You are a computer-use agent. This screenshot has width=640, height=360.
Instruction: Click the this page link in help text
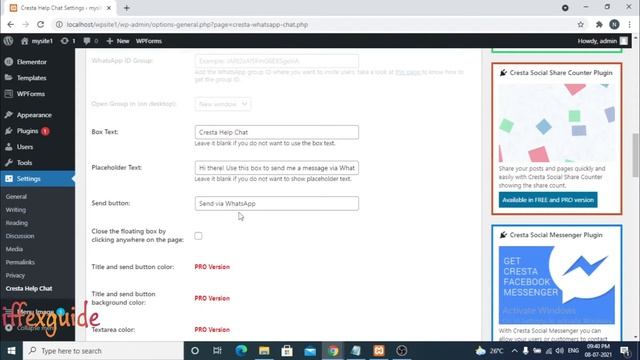coord(408,72)
